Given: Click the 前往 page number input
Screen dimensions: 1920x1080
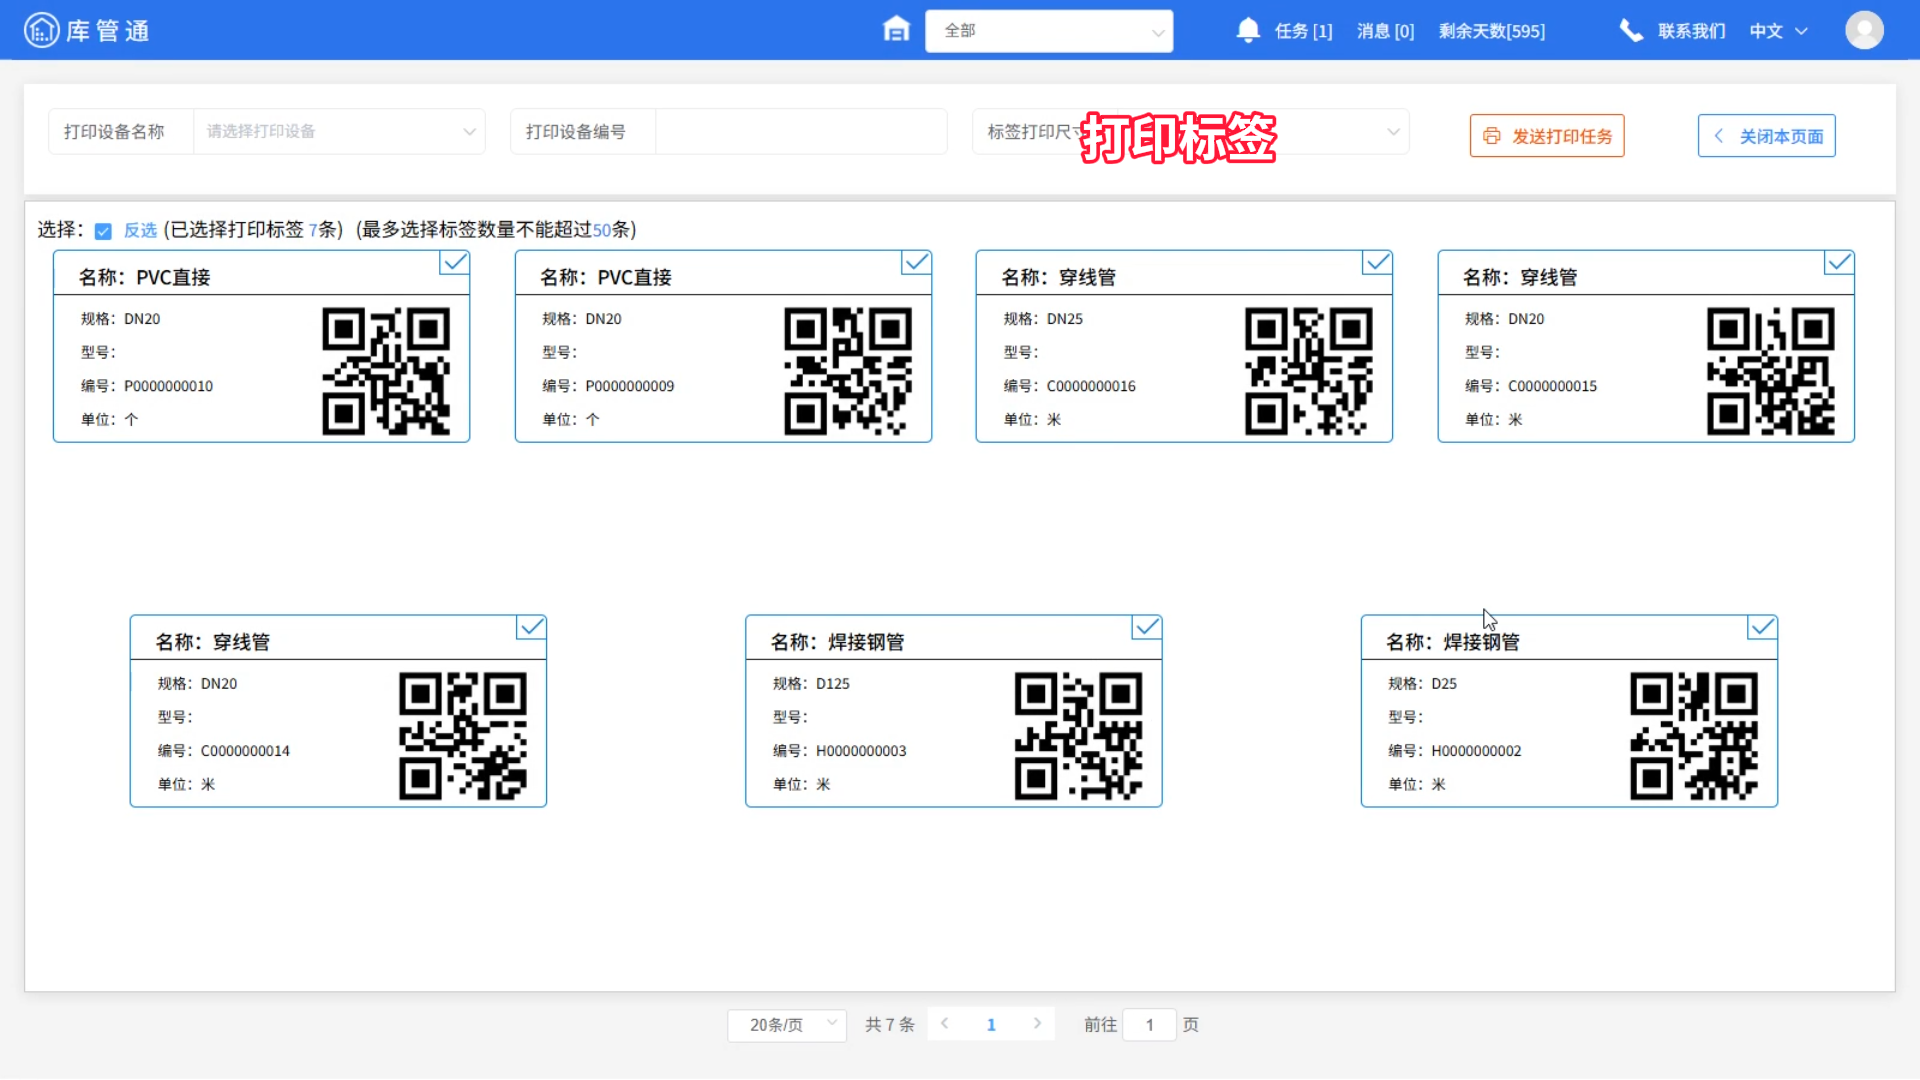Looking at the screenshot, I should 1149,1025.
